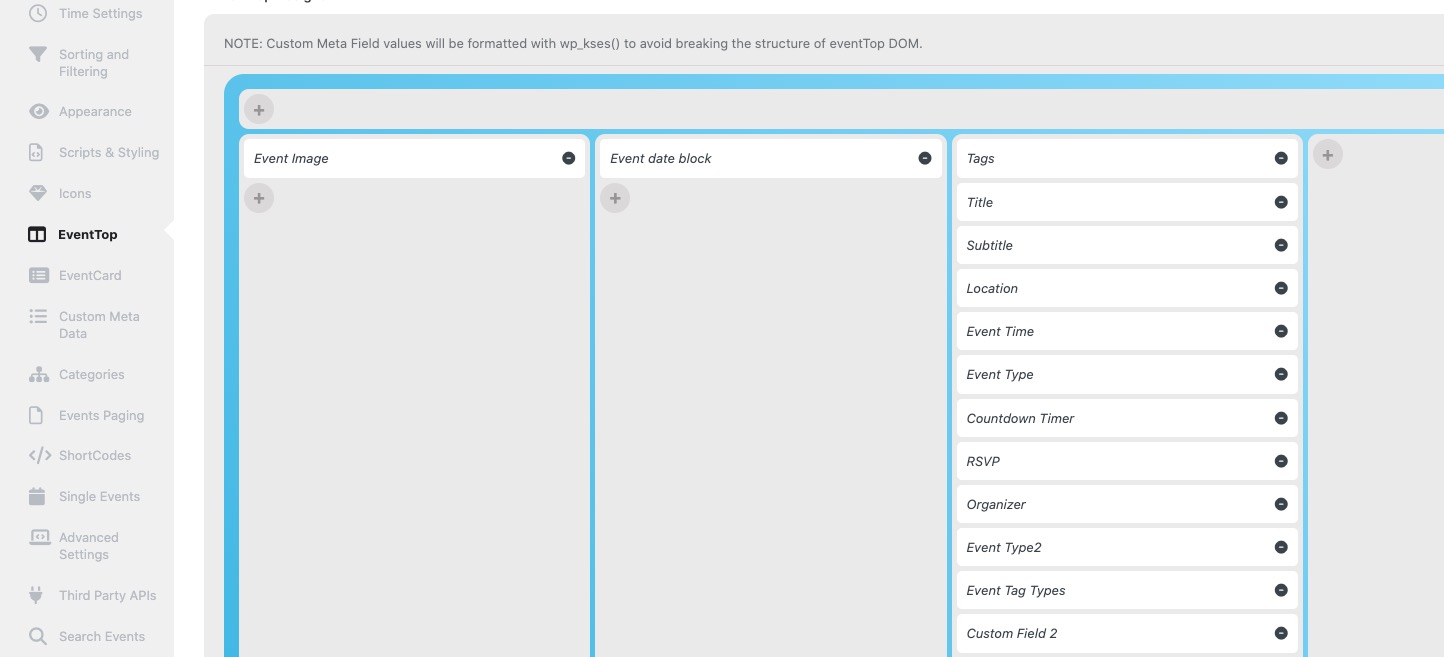Remove Event Type2 field with minus icon
The height and width of the screenshot is (657, 1444).
1281,547
